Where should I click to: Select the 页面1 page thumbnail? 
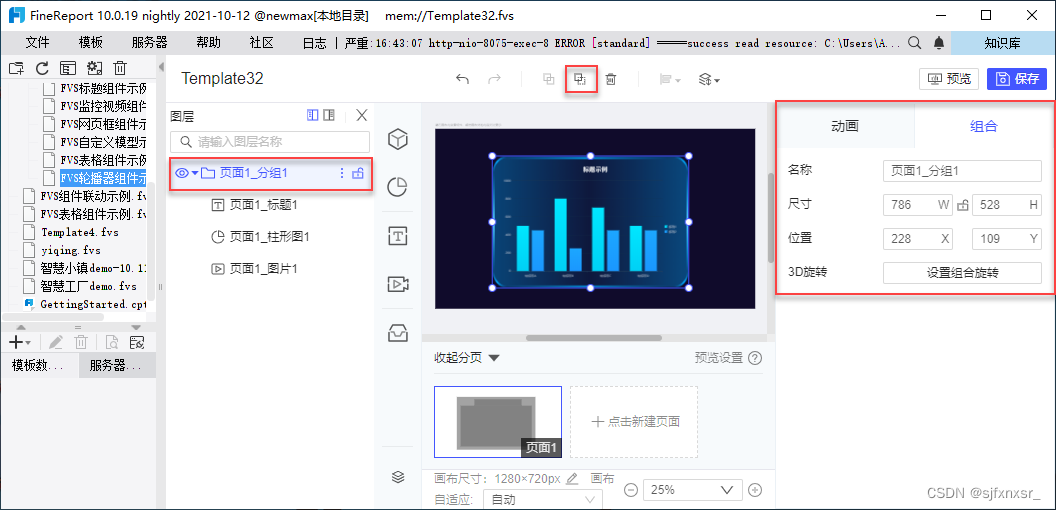tap(498, 422)
